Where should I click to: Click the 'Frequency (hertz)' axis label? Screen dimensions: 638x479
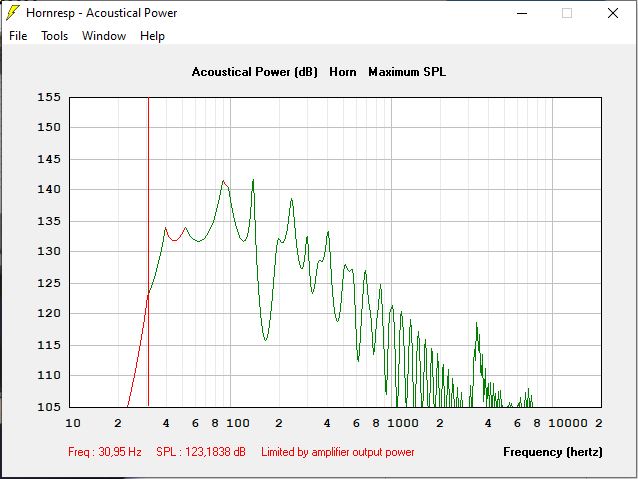(553, 452)
